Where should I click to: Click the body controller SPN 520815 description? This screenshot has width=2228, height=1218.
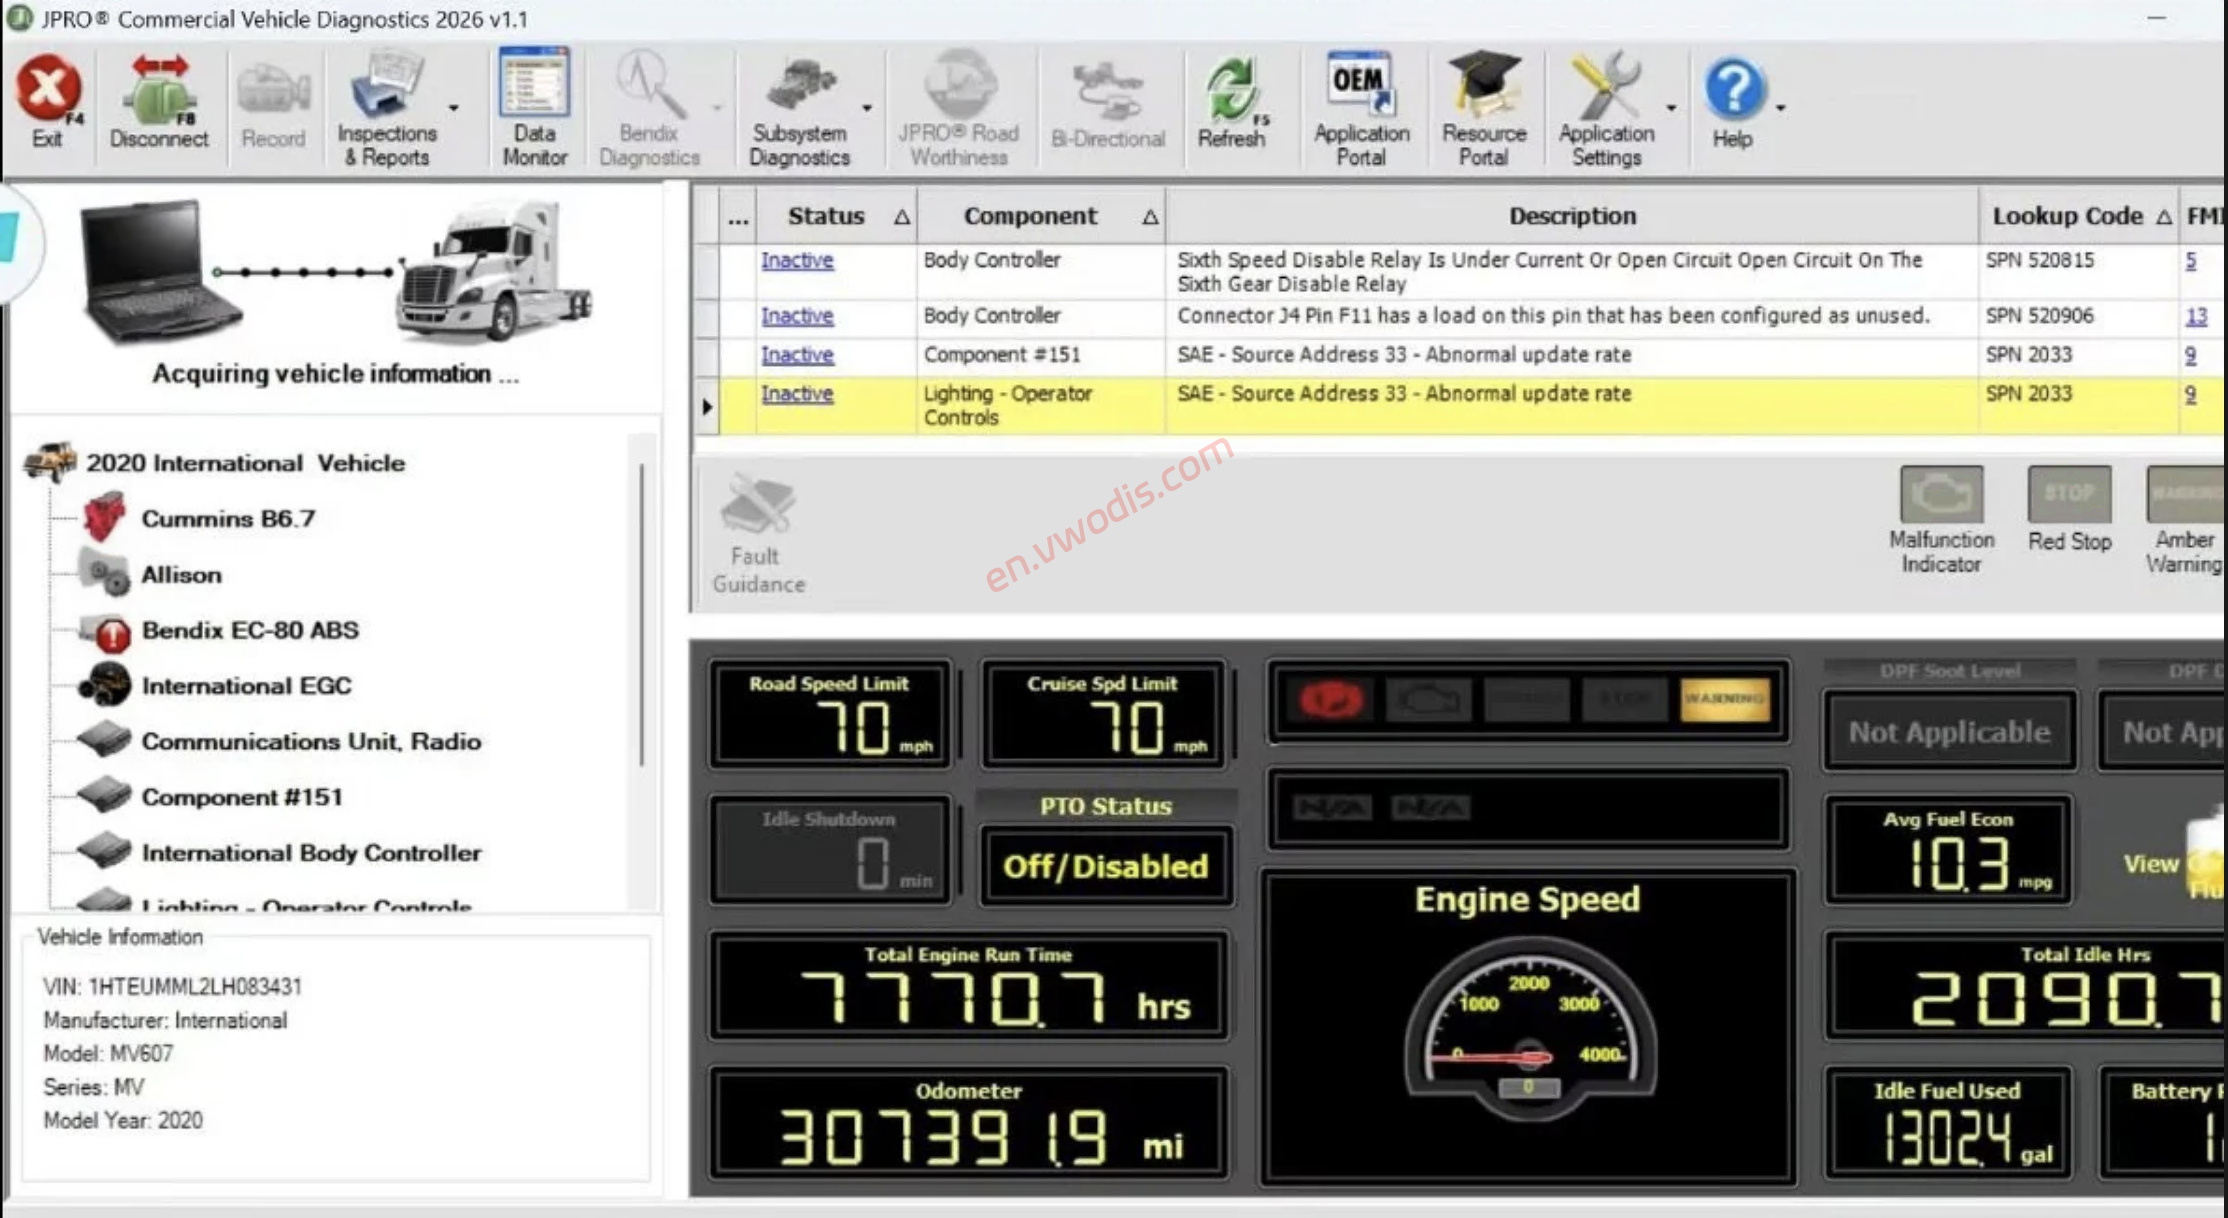coord(1549,272)
